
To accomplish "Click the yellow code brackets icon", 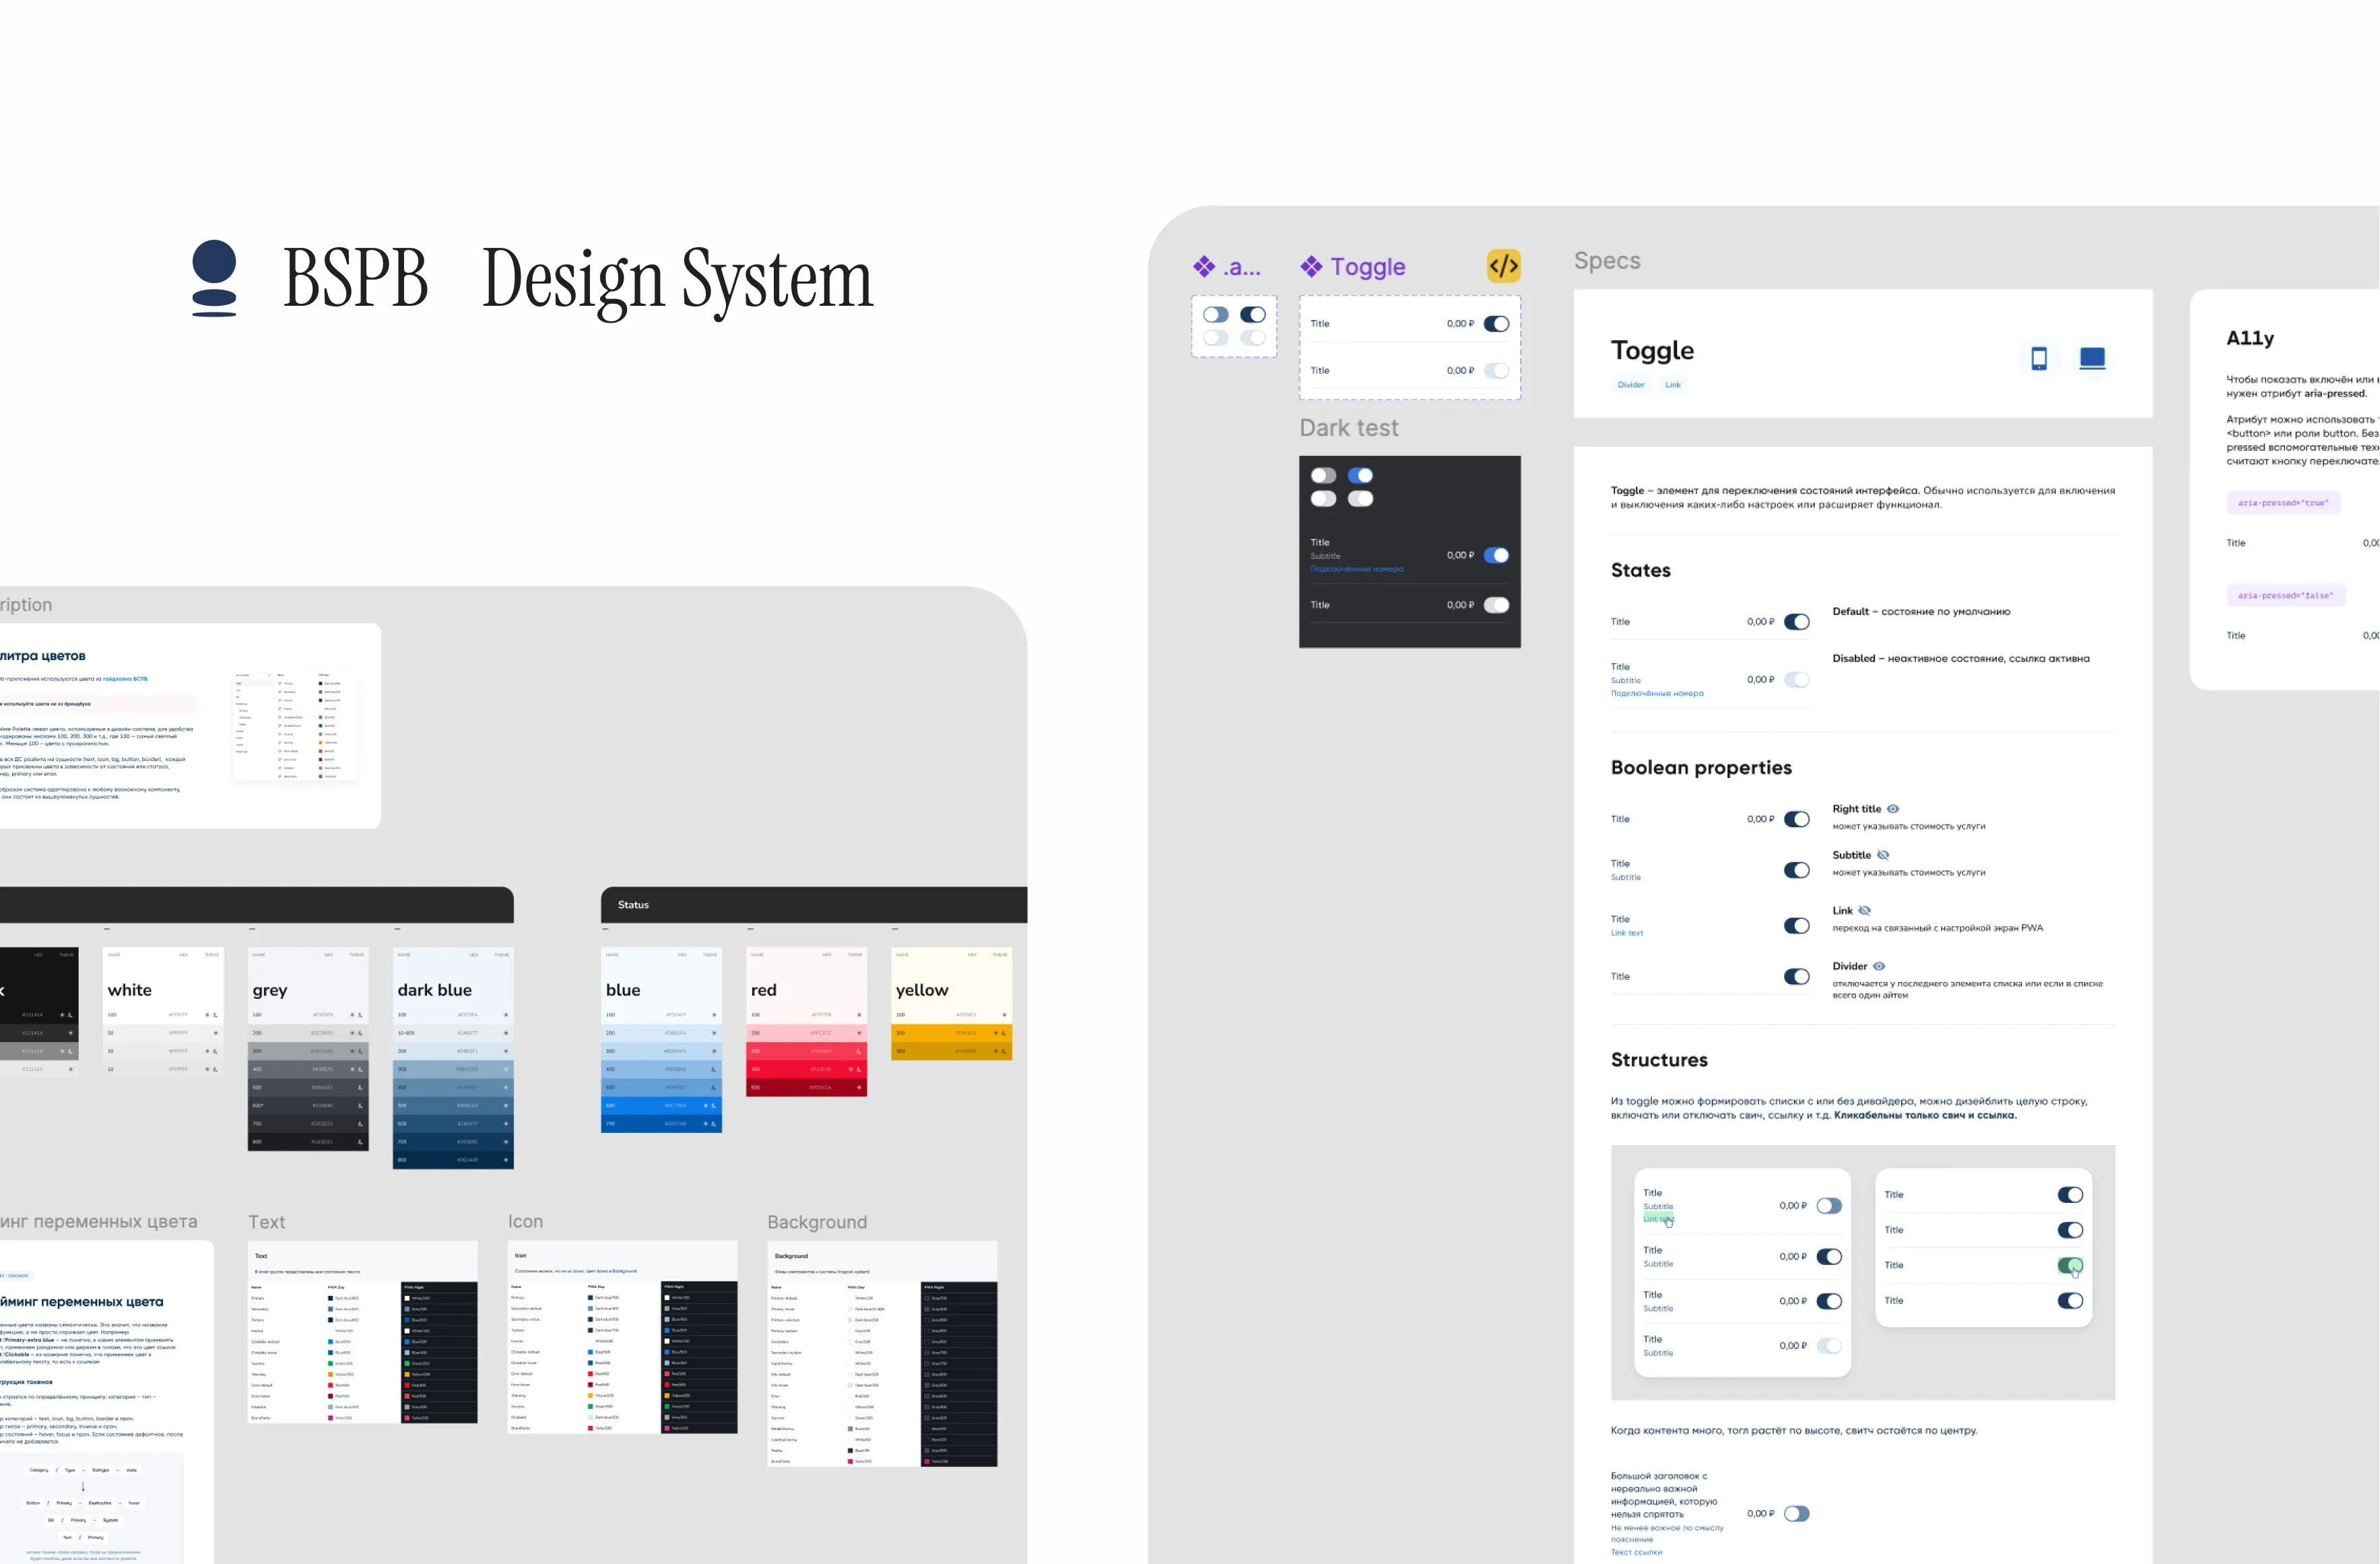I will click(x=1503, y=266).
